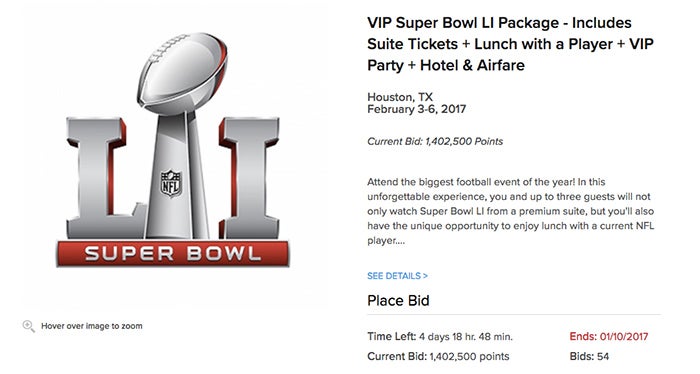Click the red SUPER BOWL banner

[173, 253]
